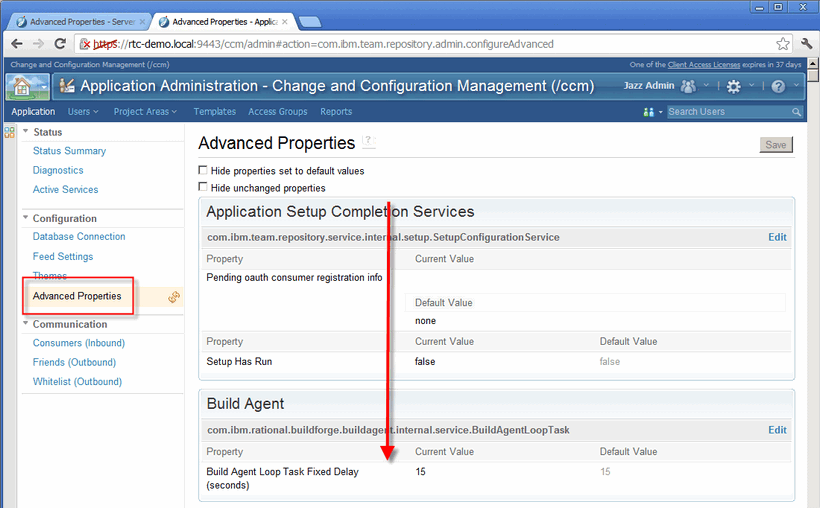The image size is (820, 508).
Task: Click the browser forward arrow
Action: point(38,44)
